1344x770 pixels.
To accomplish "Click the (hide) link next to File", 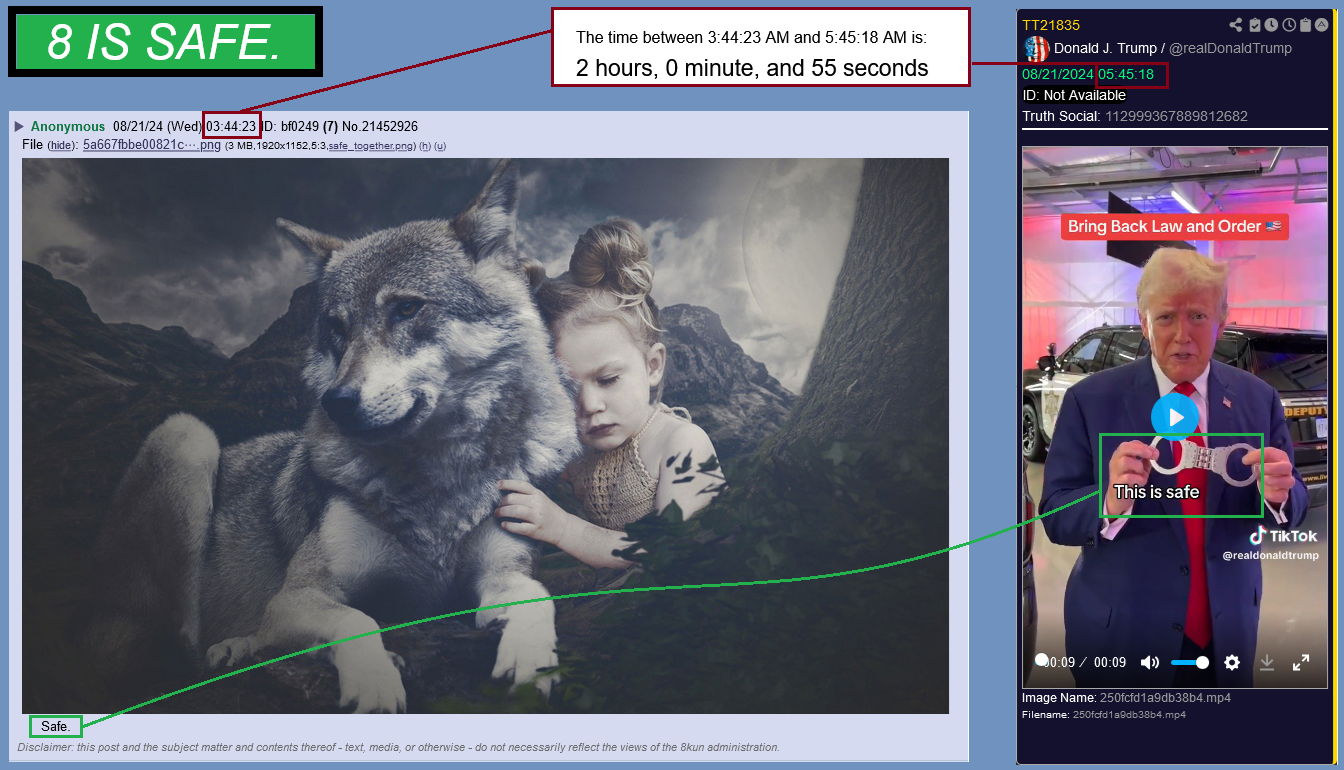I will (63, 146).
